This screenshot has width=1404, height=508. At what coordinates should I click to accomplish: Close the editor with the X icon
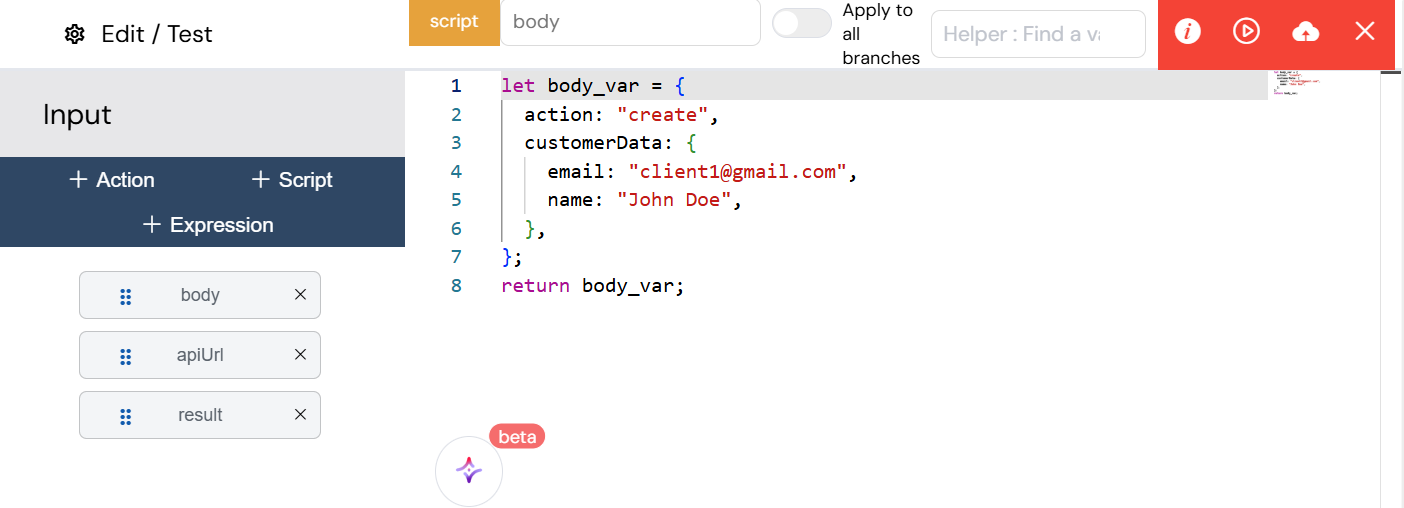[x=1365, y=33]
